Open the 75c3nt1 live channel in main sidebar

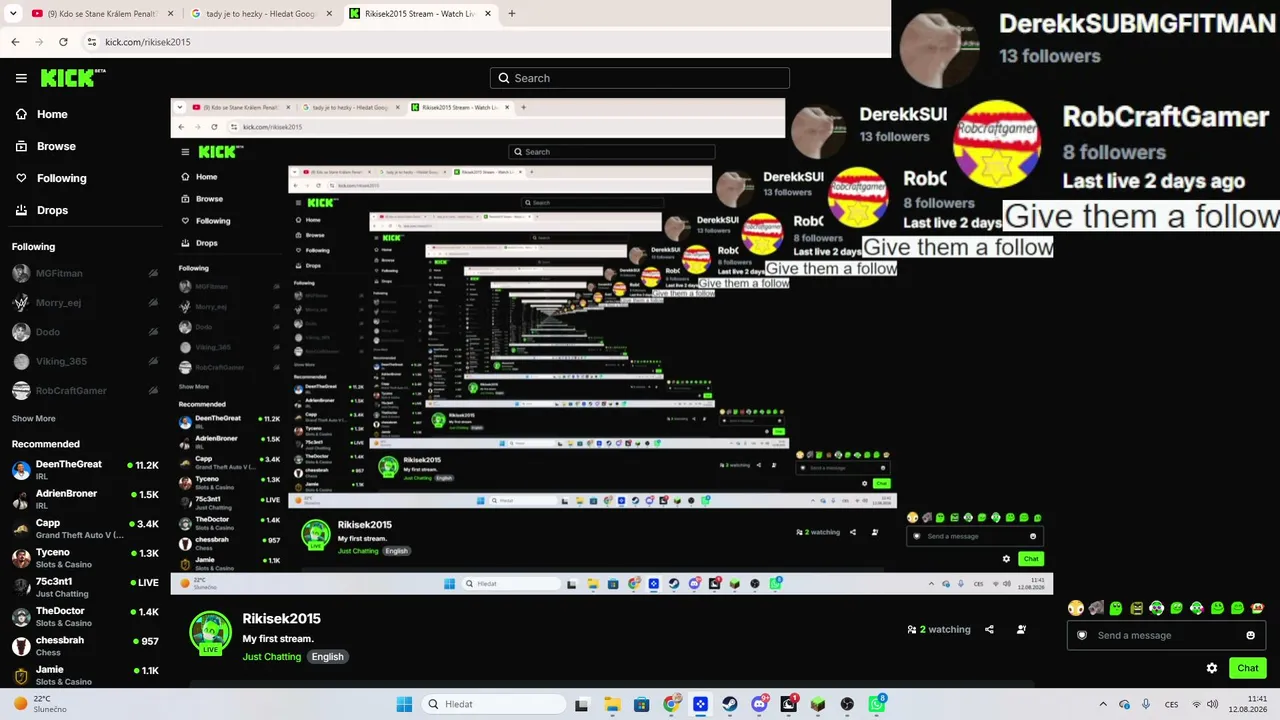(x=85, y=587)
